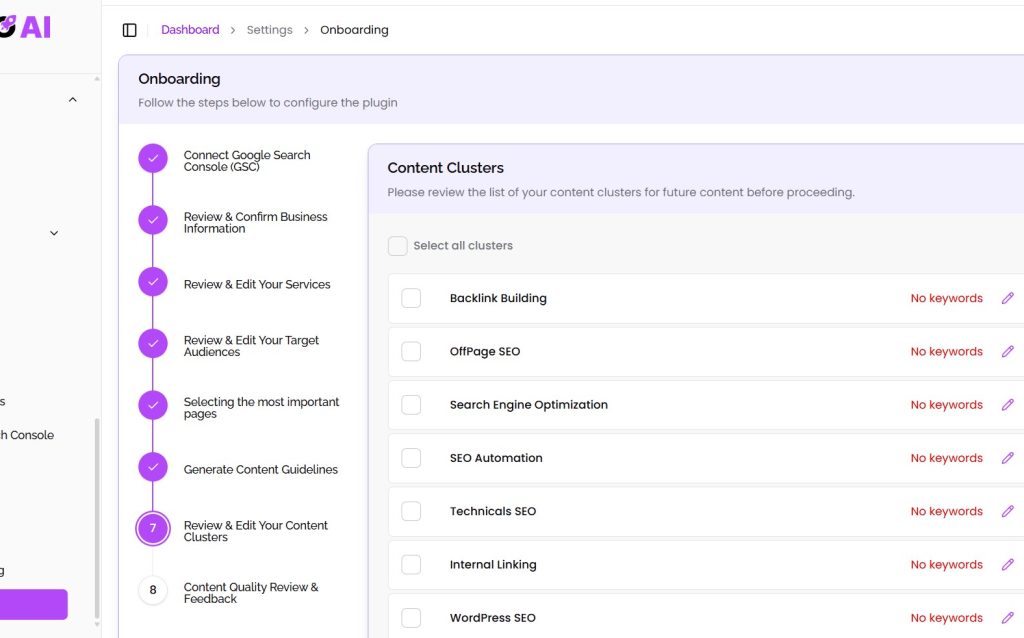Check the Technicals SEO cluster
Image resolution: width=1024 pixels, height=638 pixels.
click(411, 511)
